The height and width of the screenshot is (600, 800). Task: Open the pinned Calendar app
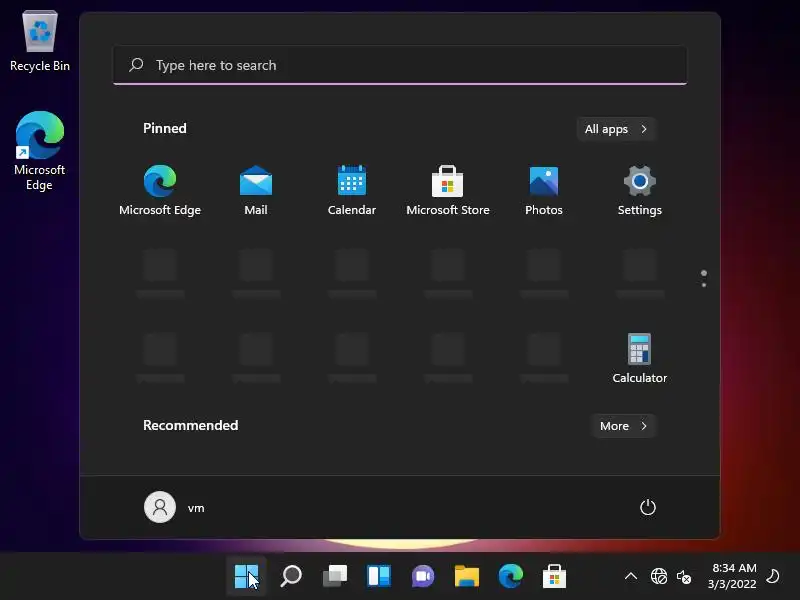(x=352, y=190)
